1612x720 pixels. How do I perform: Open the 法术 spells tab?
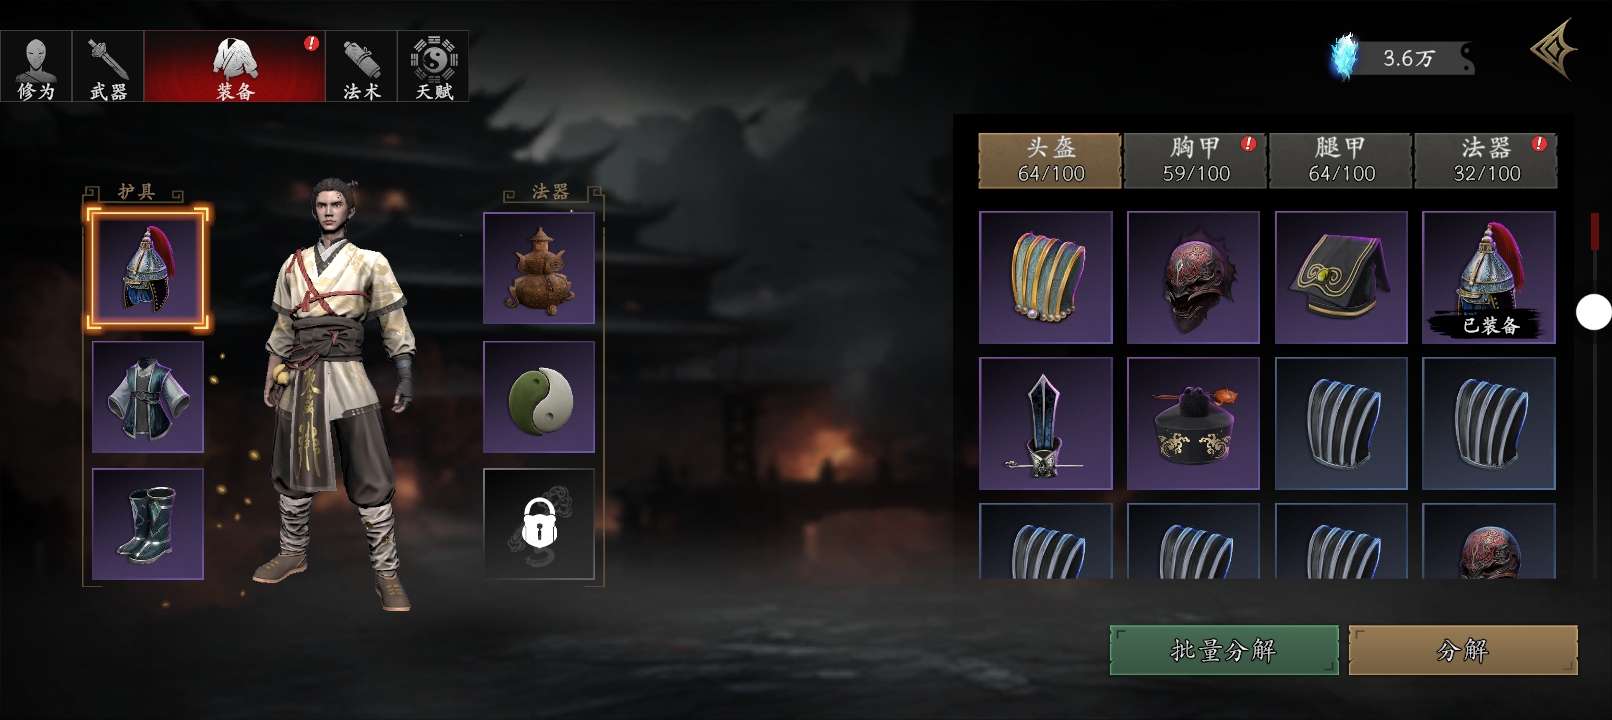click(361, 66)
